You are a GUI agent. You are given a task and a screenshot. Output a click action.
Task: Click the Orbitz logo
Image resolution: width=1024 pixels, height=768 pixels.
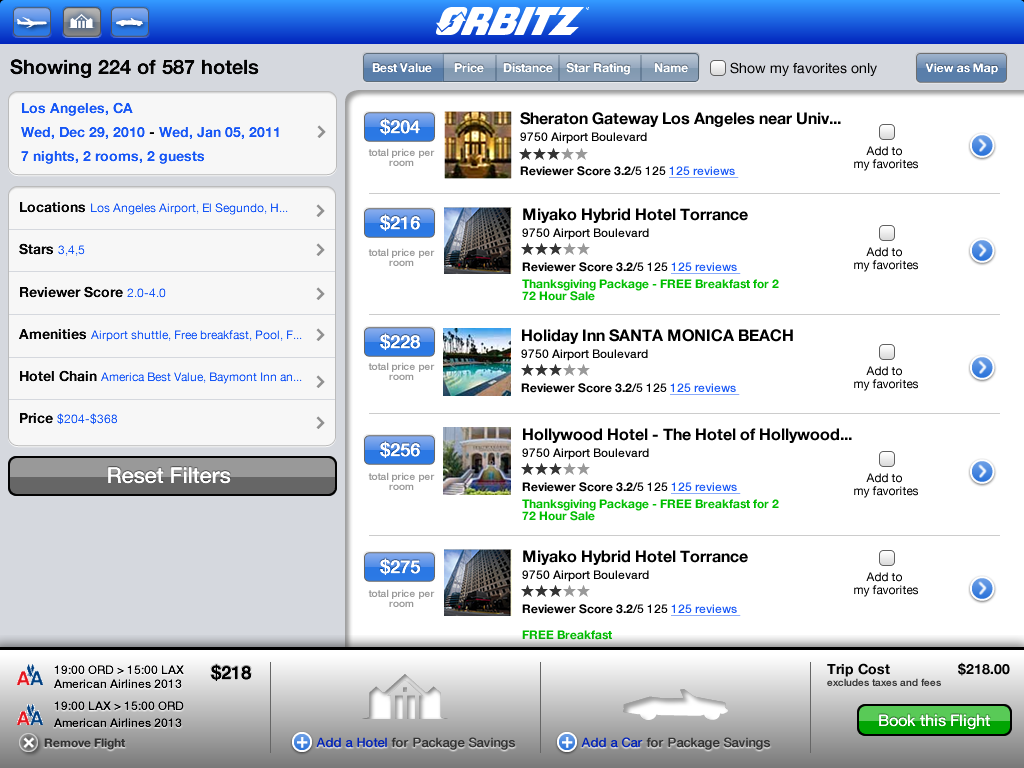512,21
